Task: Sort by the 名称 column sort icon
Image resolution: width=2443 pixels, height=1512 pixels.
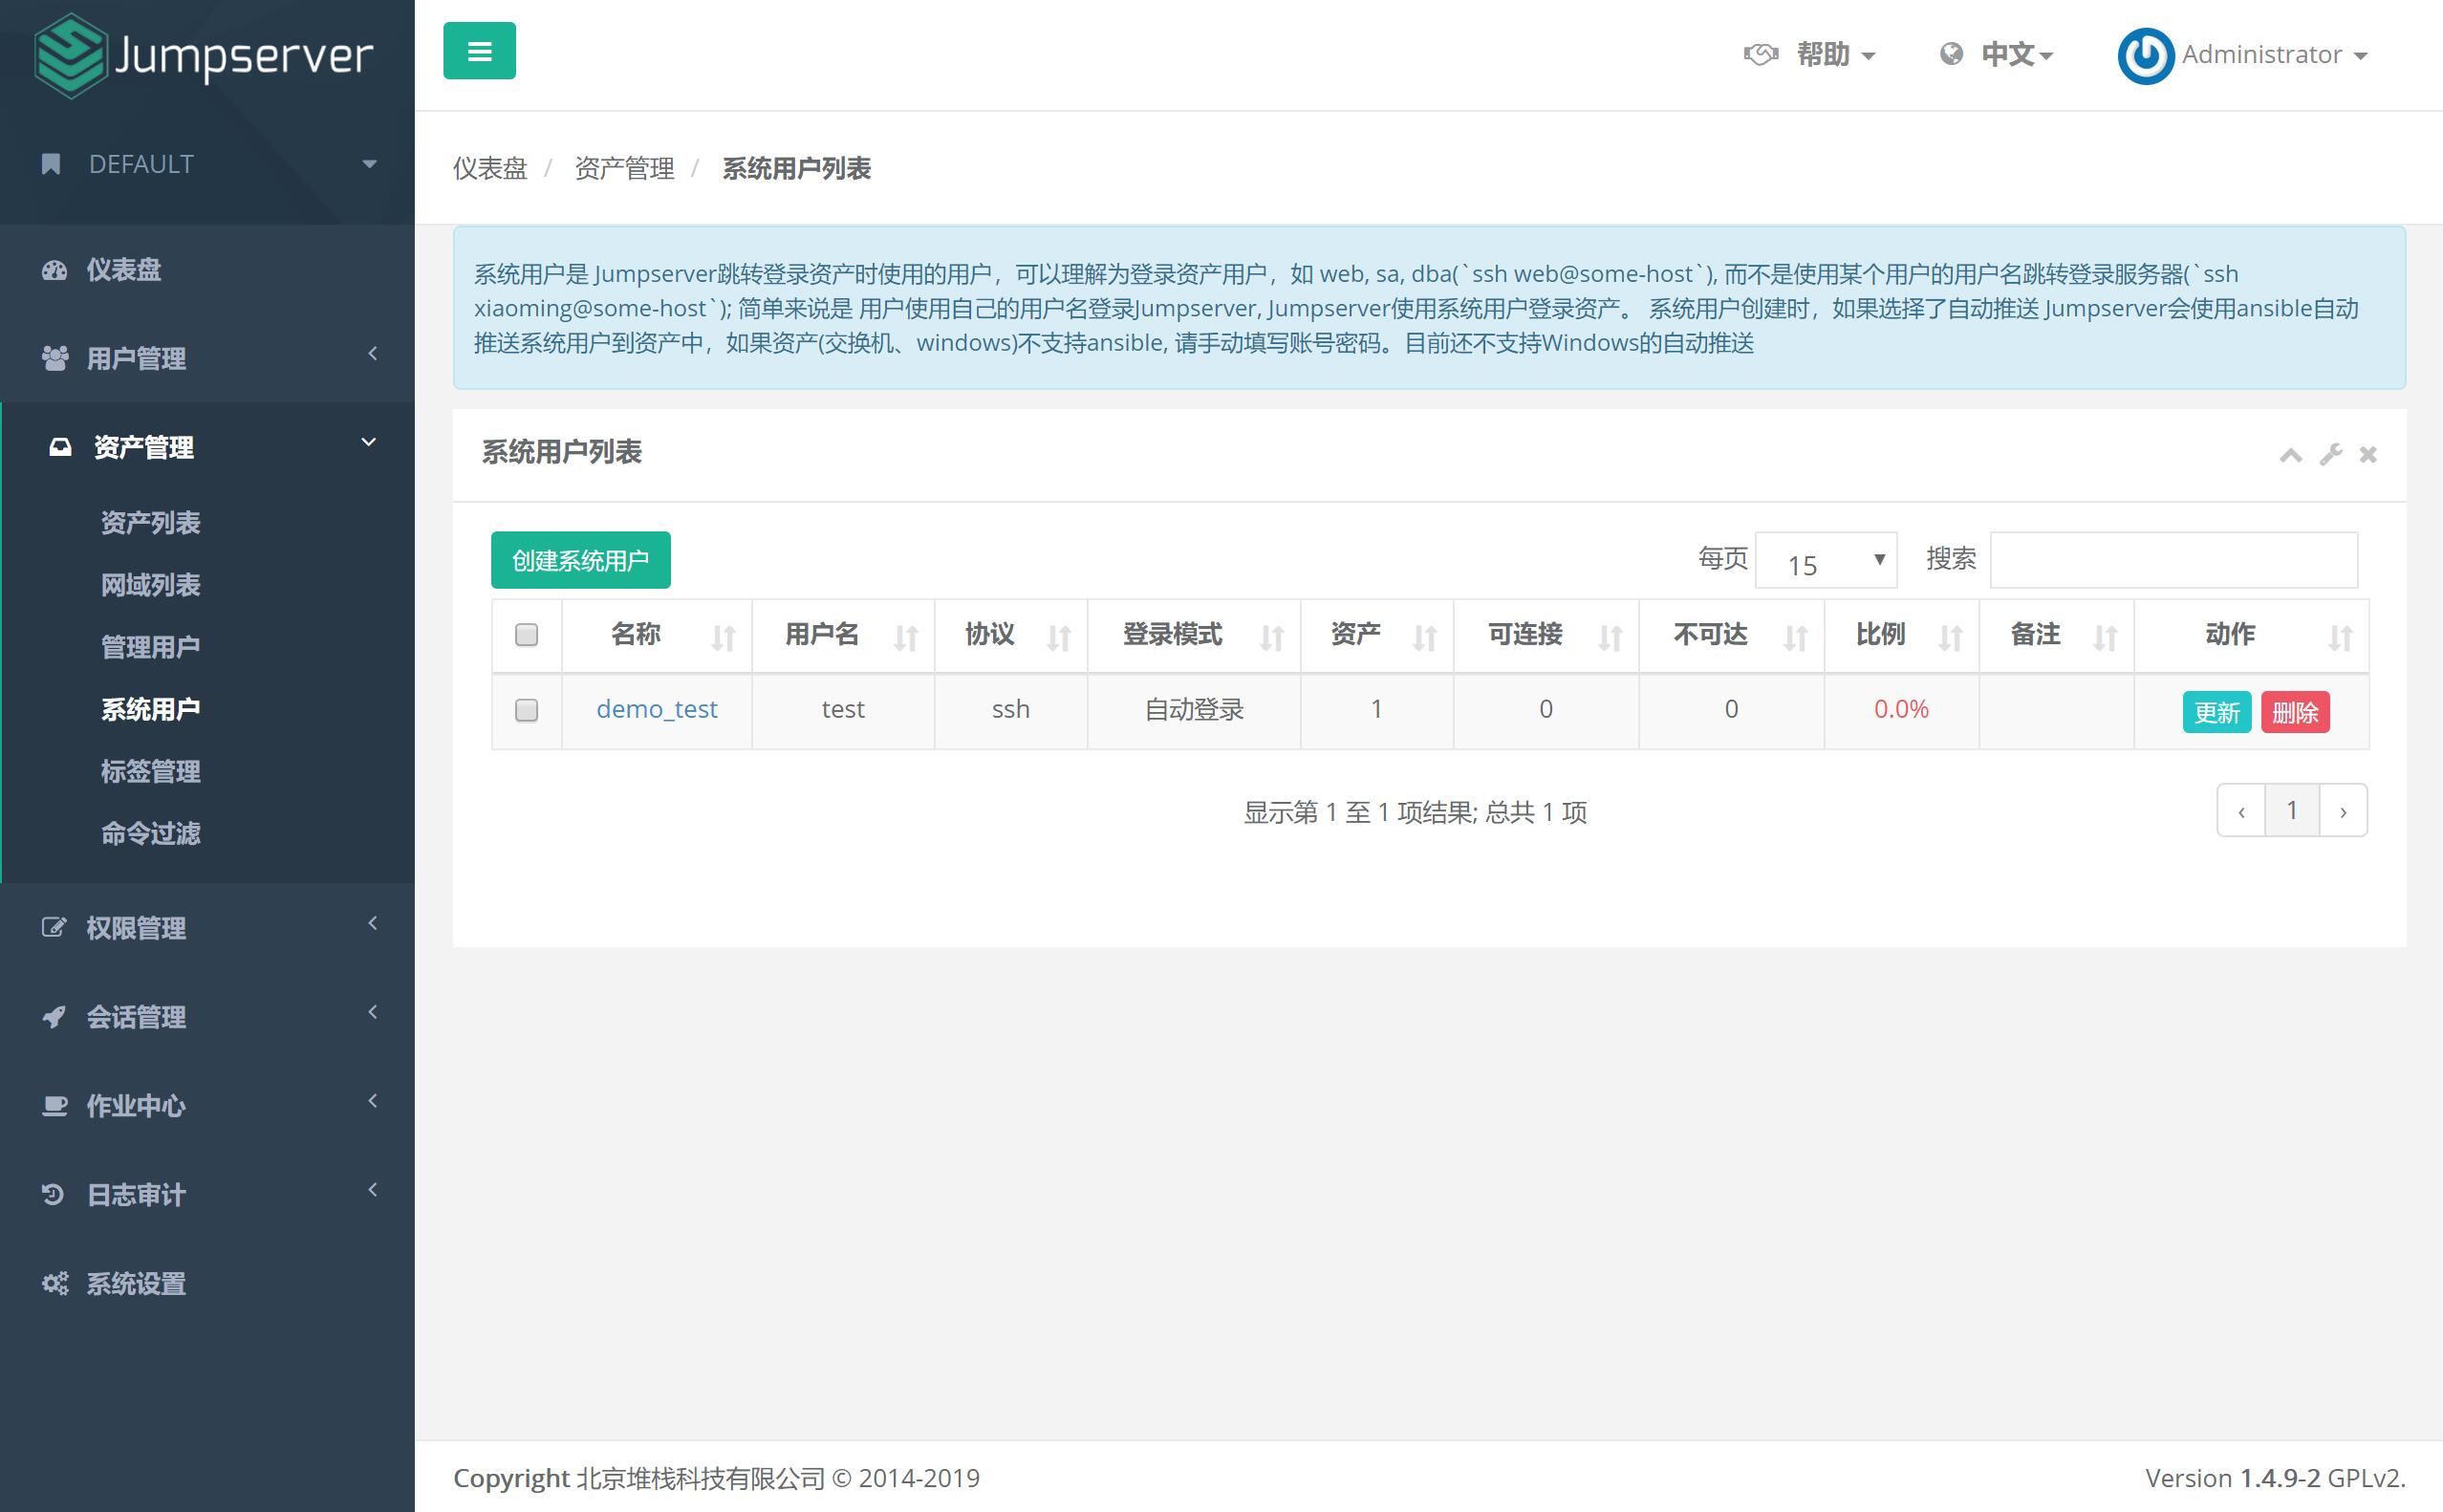Action: pyautogui.click(x=723, y=637)
